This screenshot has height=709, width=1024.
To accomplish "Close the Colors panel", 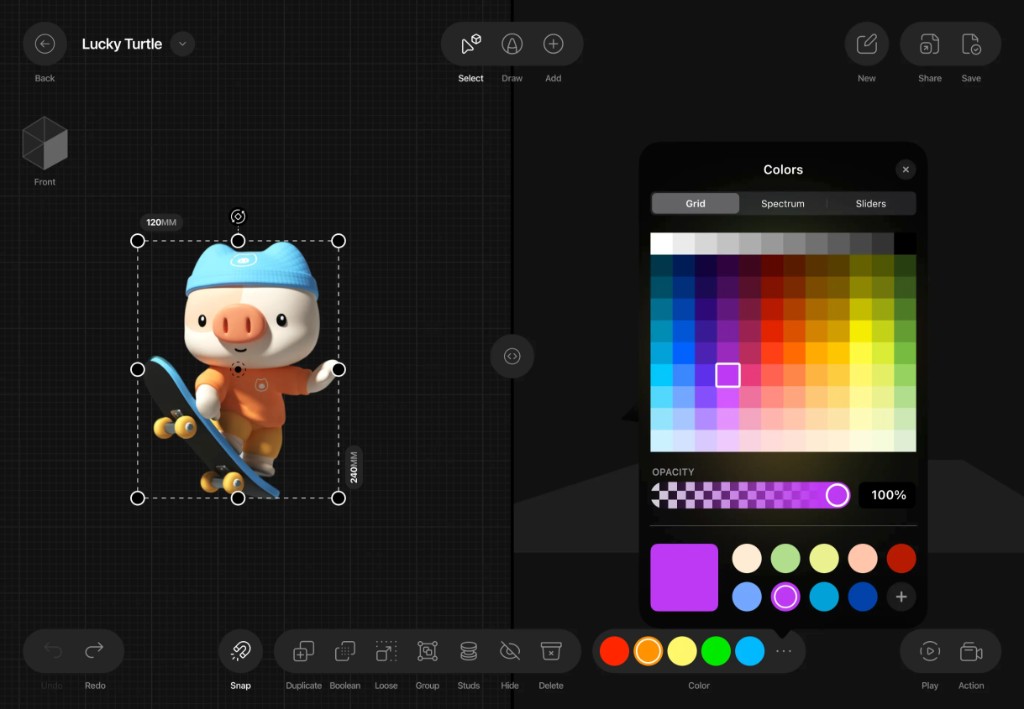I will pyautogui.click(x=905, y=169).
